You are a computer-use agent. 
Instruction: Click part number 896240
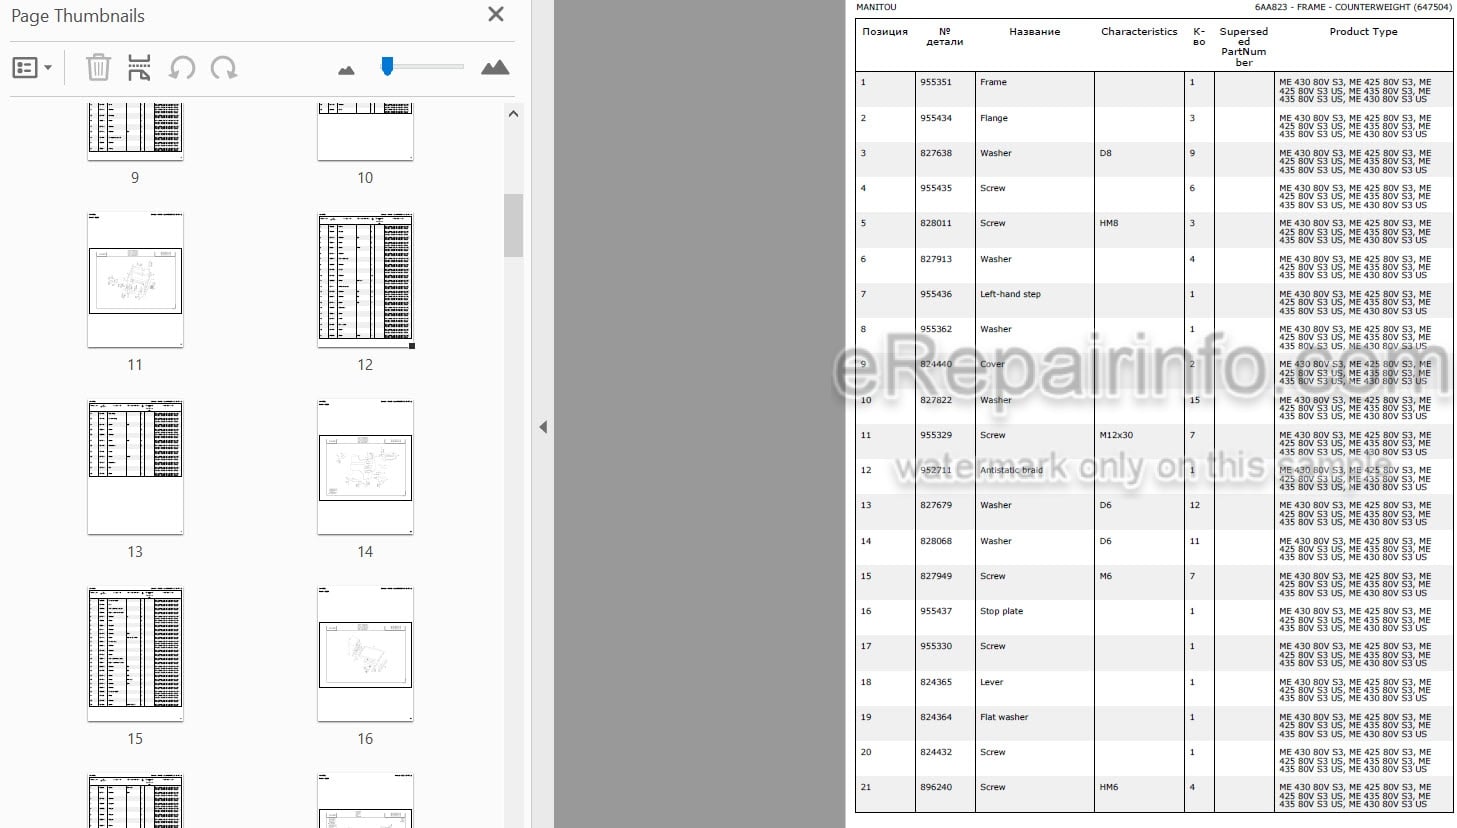tap(936, 787)
